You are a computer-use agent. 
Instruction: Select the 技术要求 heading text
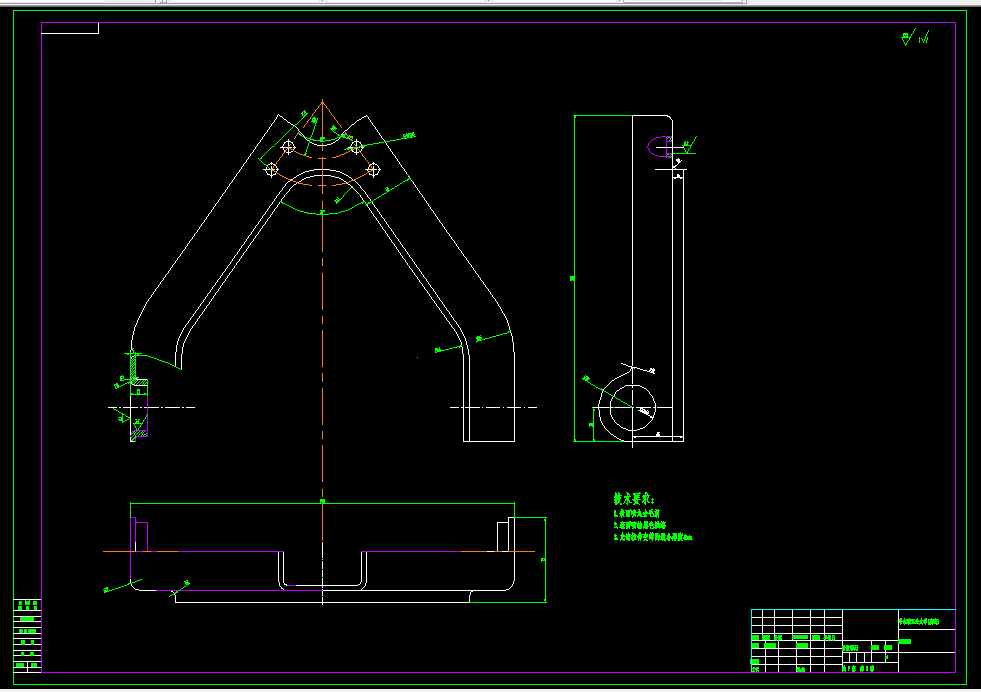pos(634,499)
